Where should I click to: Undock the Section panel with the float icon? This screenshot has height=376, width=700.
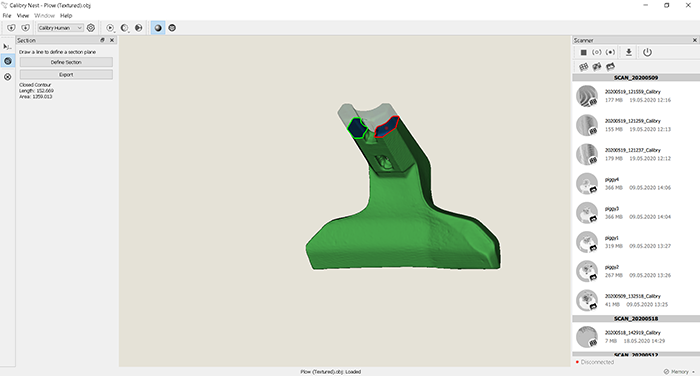(102, 40)
